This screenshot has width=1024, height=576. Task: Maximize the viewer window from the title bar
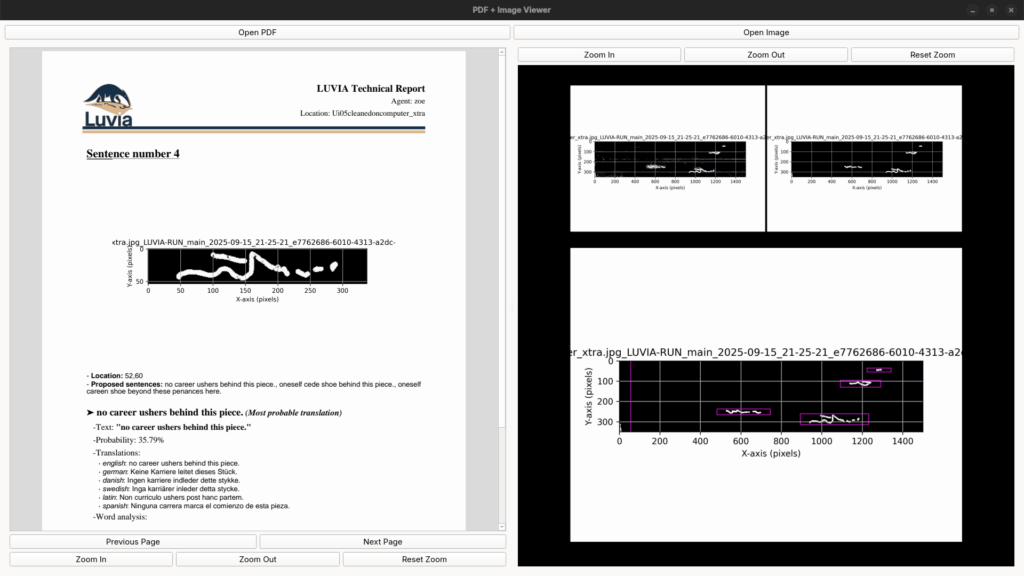pos(990,10)
